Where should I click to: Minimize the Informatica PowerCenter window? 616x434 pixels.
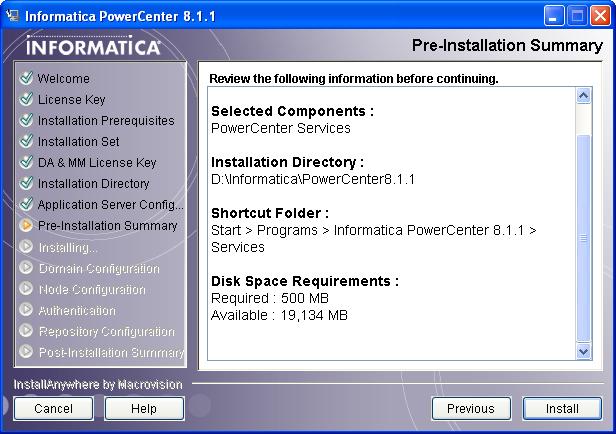point(554,16)
